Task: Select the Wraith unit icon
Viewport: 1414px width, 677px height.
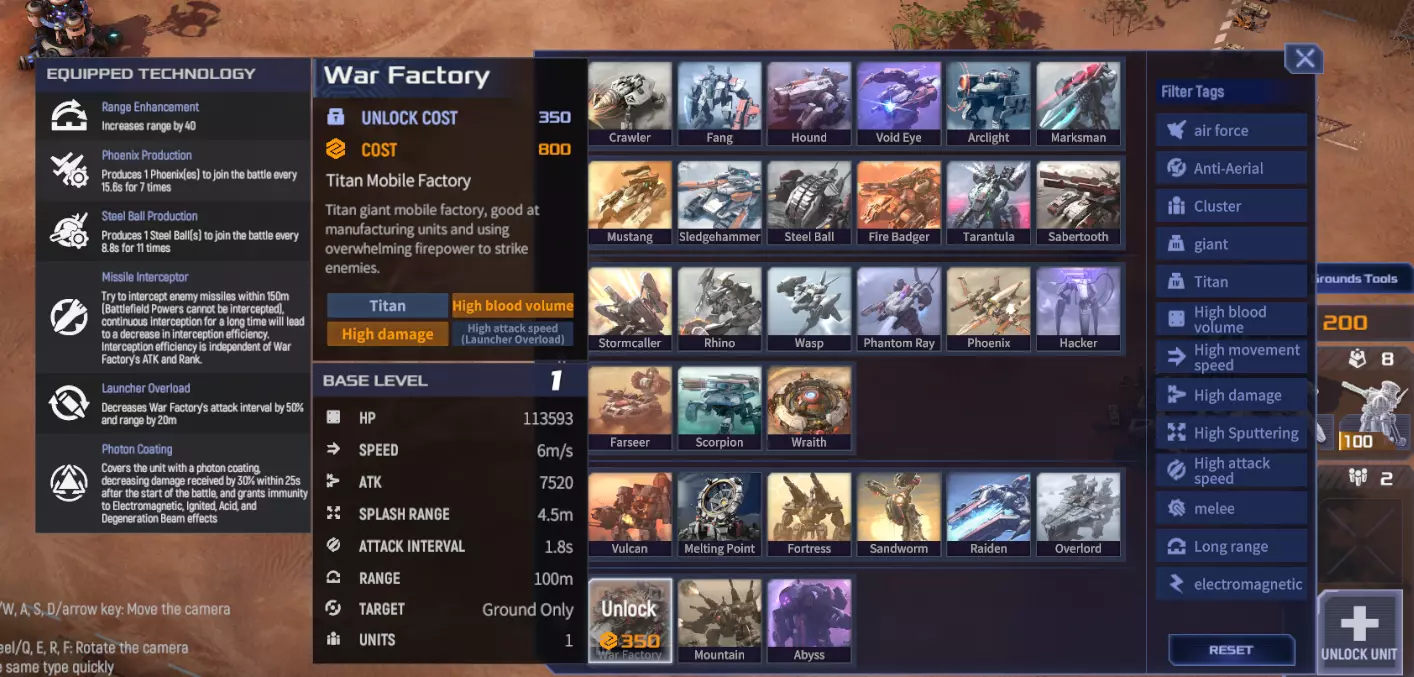Action: point(809,409)
